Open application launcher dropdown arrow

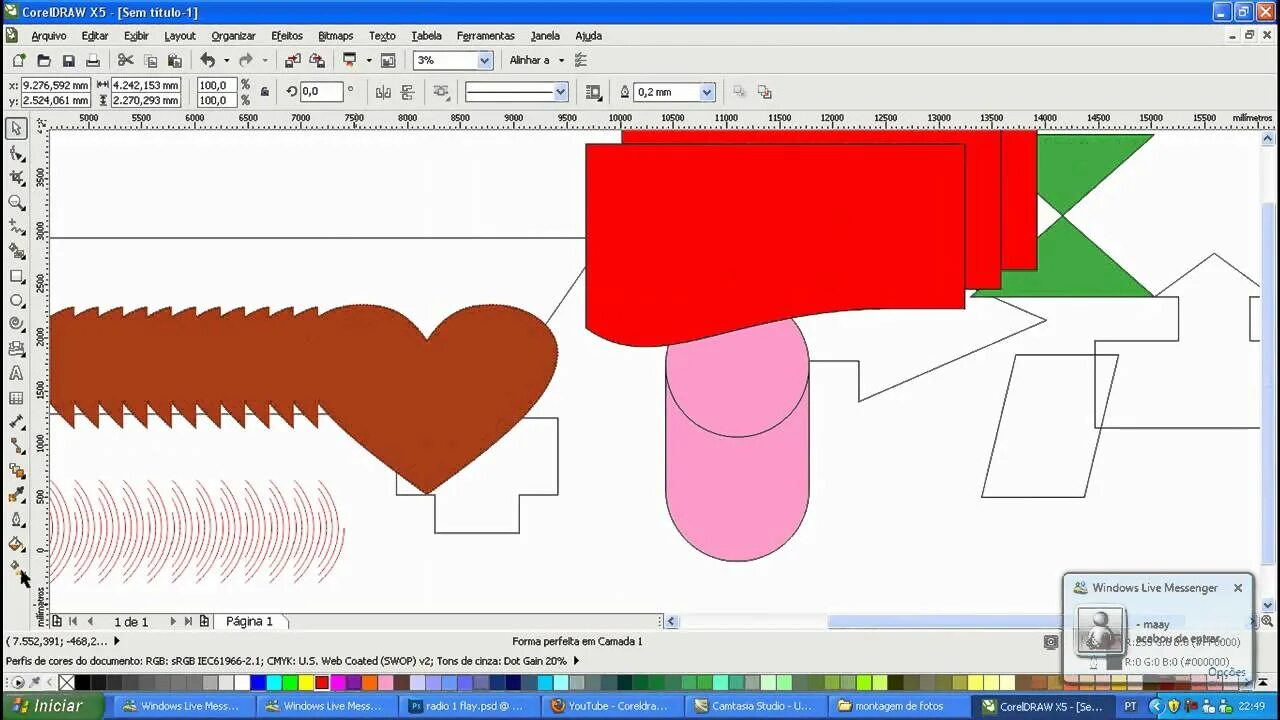pyautogui.click(x=369, y=61)
